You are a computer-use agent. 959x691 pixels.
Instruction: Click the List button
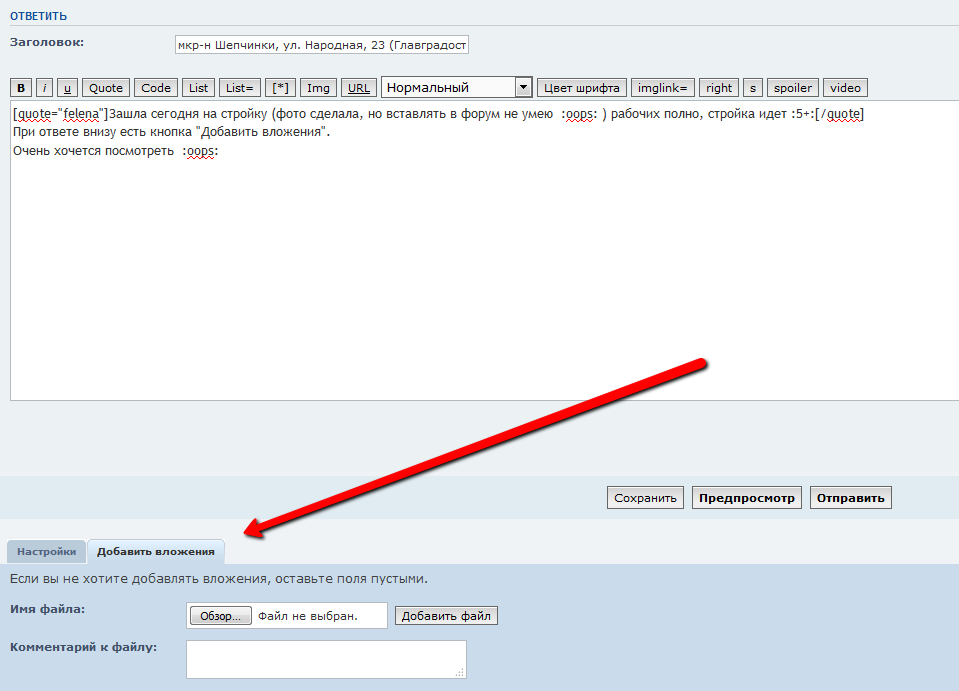point(199,88)
